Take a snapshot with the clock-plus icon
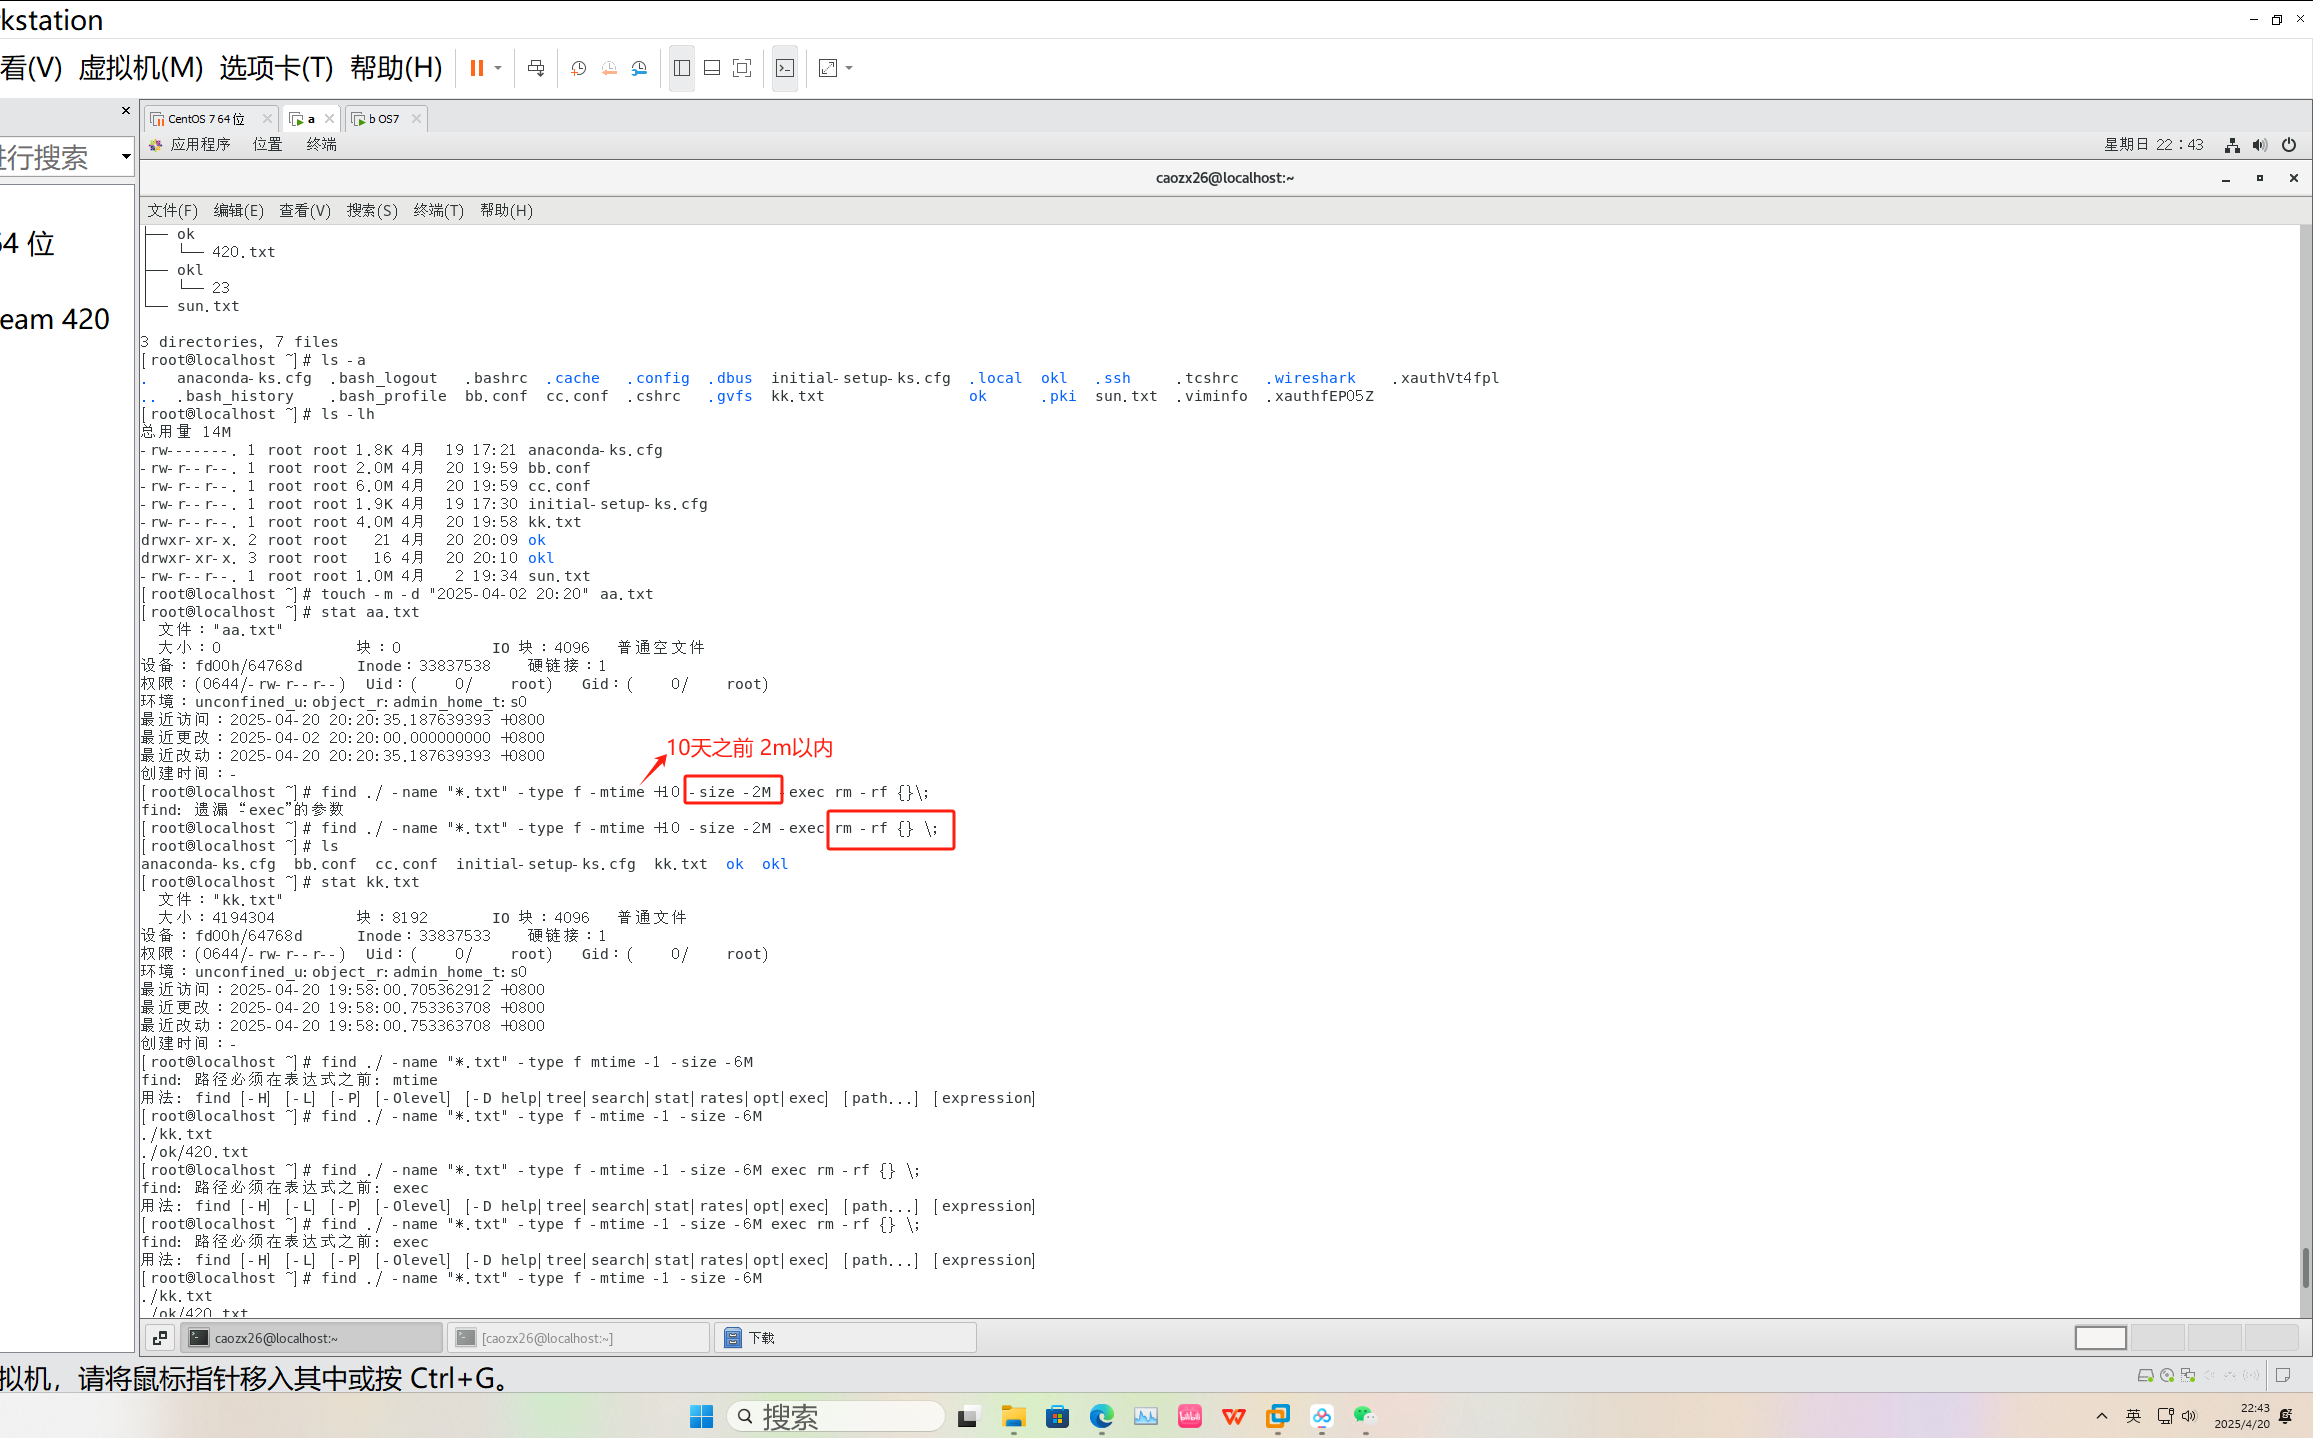 click(x=578, y=68)
